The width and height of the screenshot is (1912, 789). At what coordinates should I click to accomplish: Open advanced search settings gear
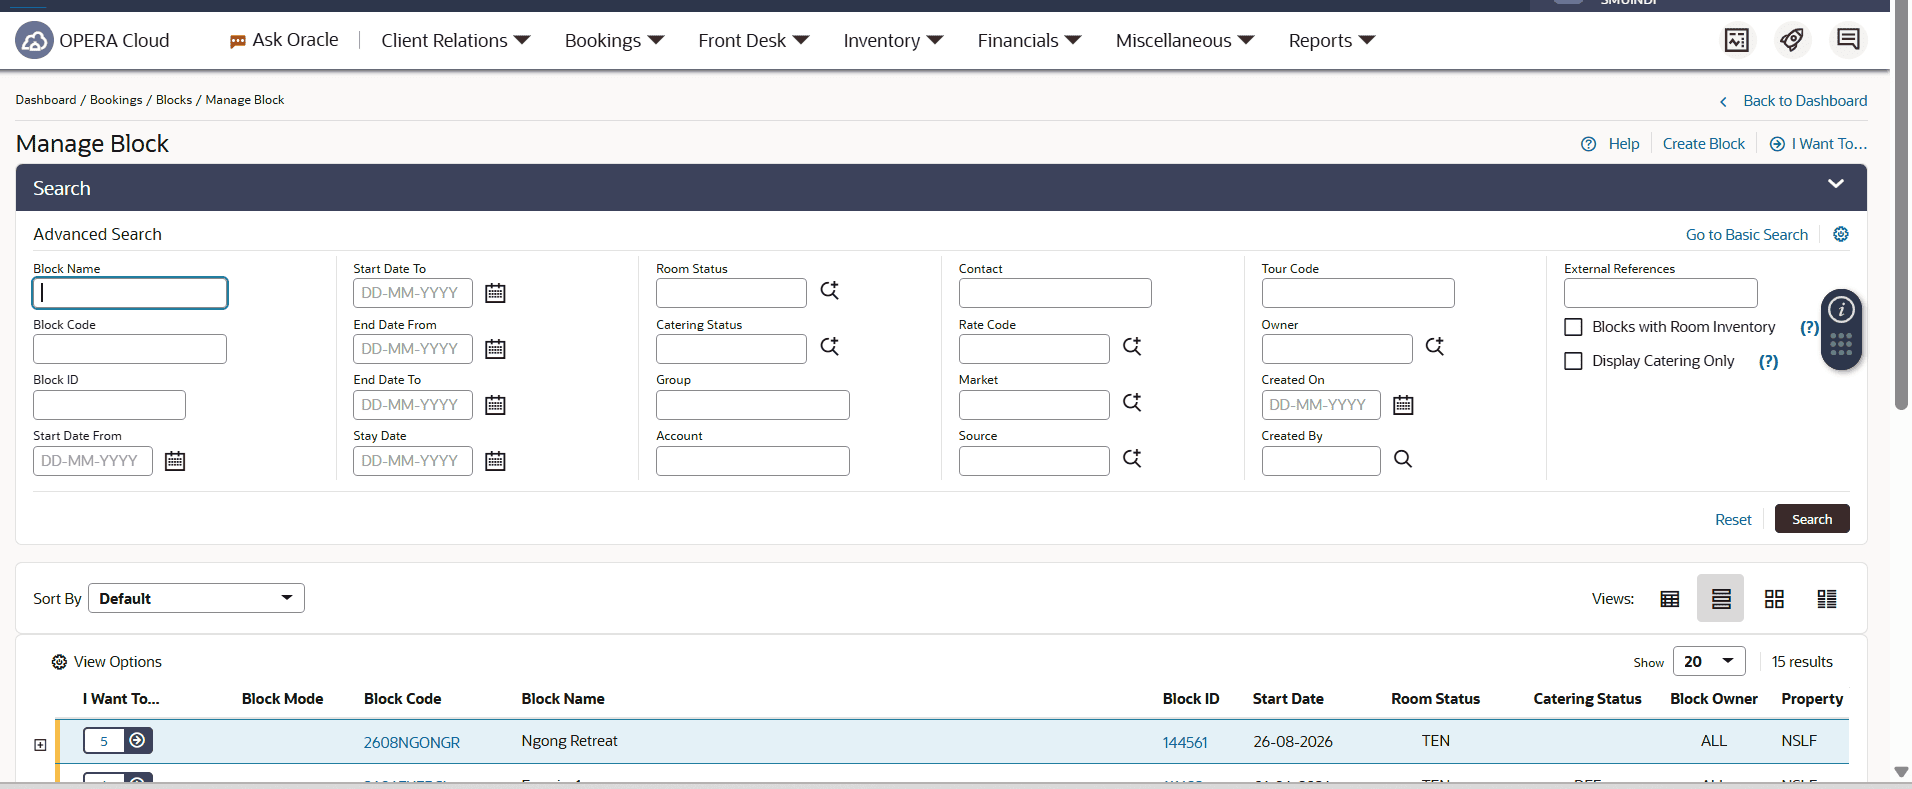[1841, 234]
